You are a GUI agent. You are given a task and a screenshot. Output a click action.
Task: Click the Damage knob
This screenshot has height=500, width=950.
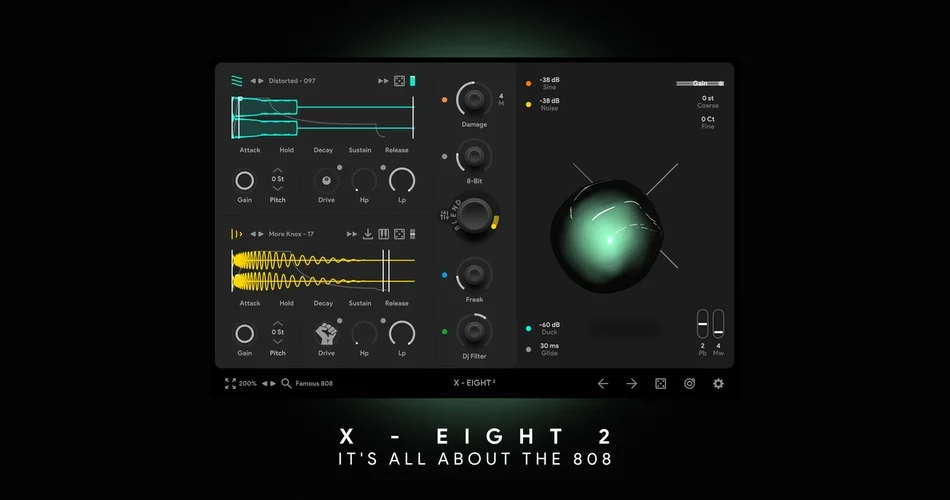tap(474, 99)
